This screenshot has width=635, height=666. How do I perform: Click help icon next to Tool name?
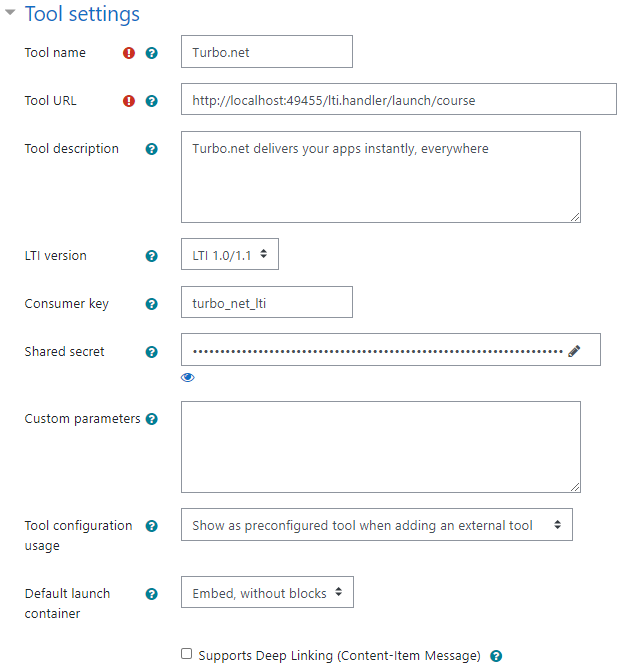pos(152,53)
